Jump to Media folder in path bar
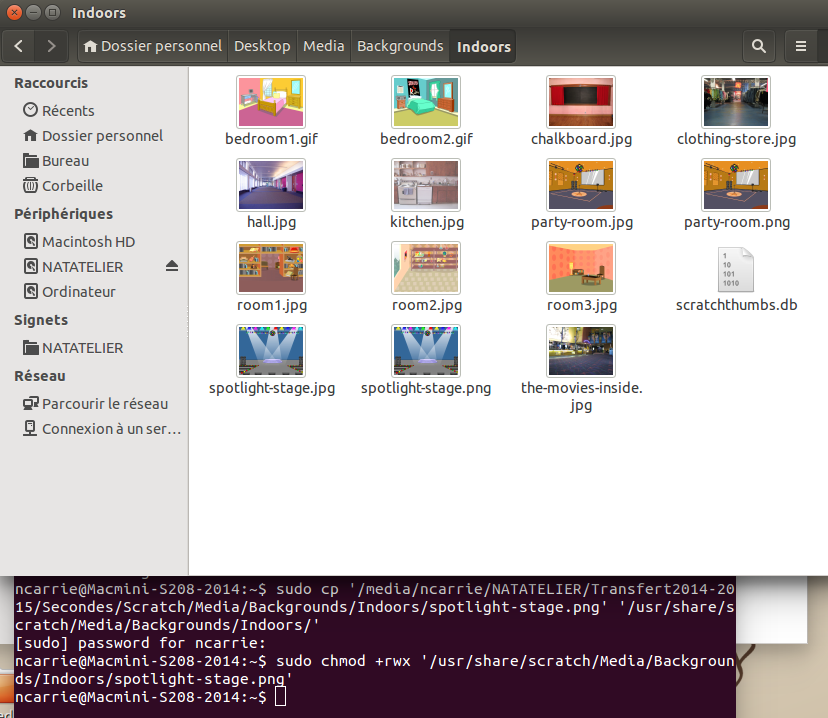Viewport: 828px width, 718px height. [x=323, y=46]
